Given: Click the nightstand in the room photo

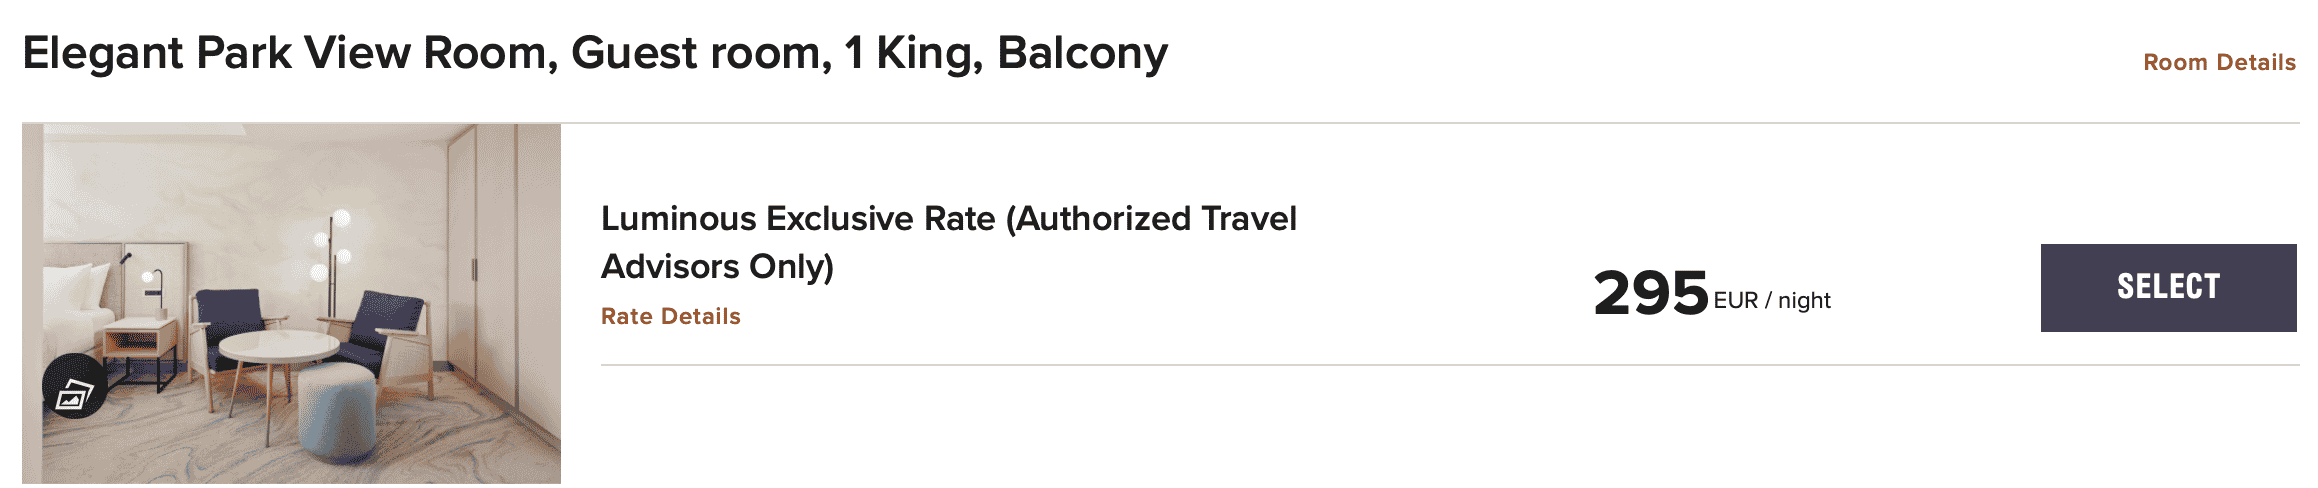Looking at the screenshot, I should pos(140,345).
